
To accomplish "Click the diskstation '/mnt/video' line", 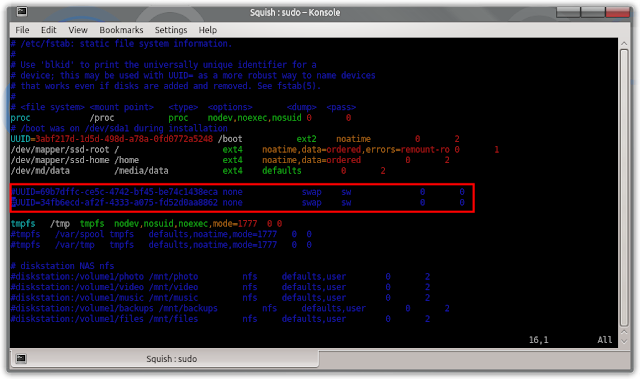I will click(220, 287).
